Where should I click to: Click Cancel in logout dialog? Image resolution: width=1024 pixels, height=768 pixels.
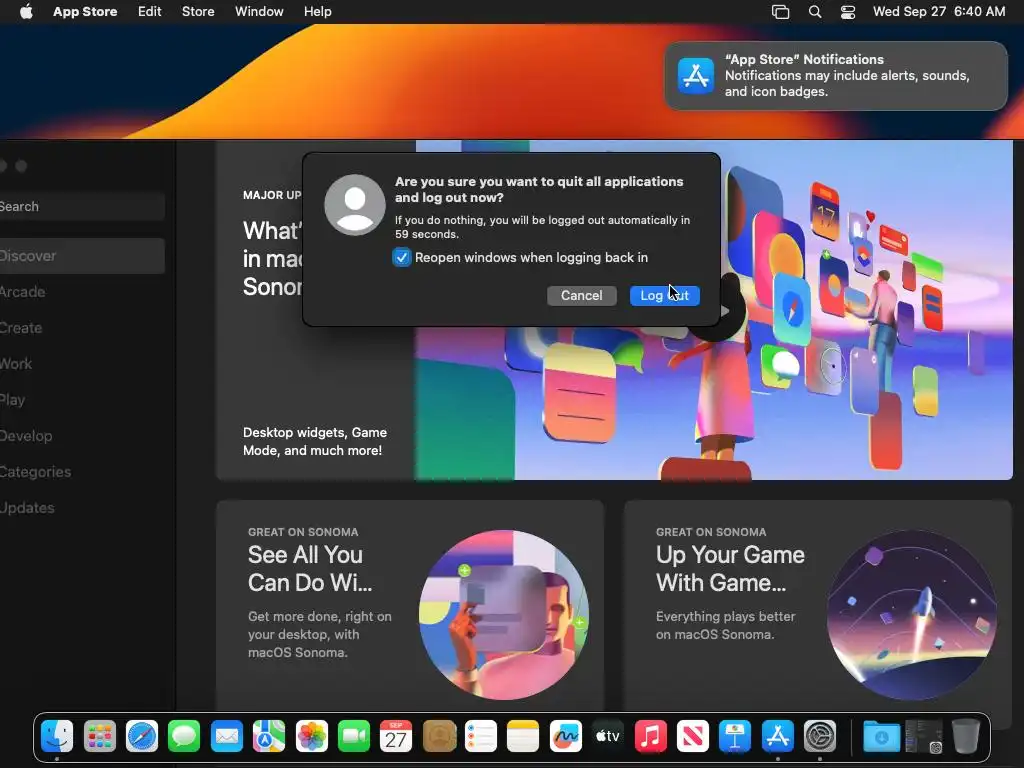click(581, 296)
